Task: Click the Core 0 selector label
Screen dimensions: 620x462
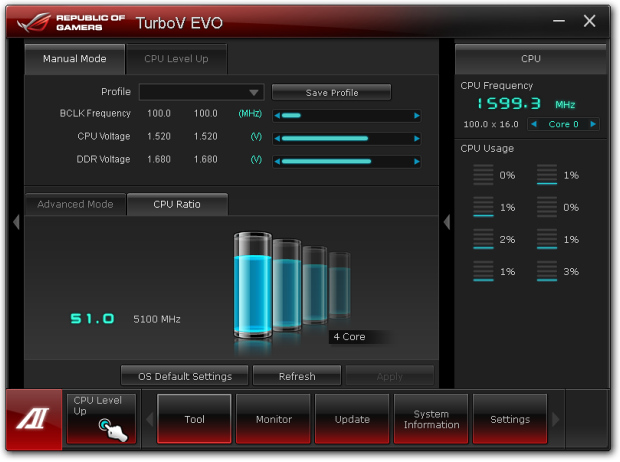Action: [x=563, y=124]
